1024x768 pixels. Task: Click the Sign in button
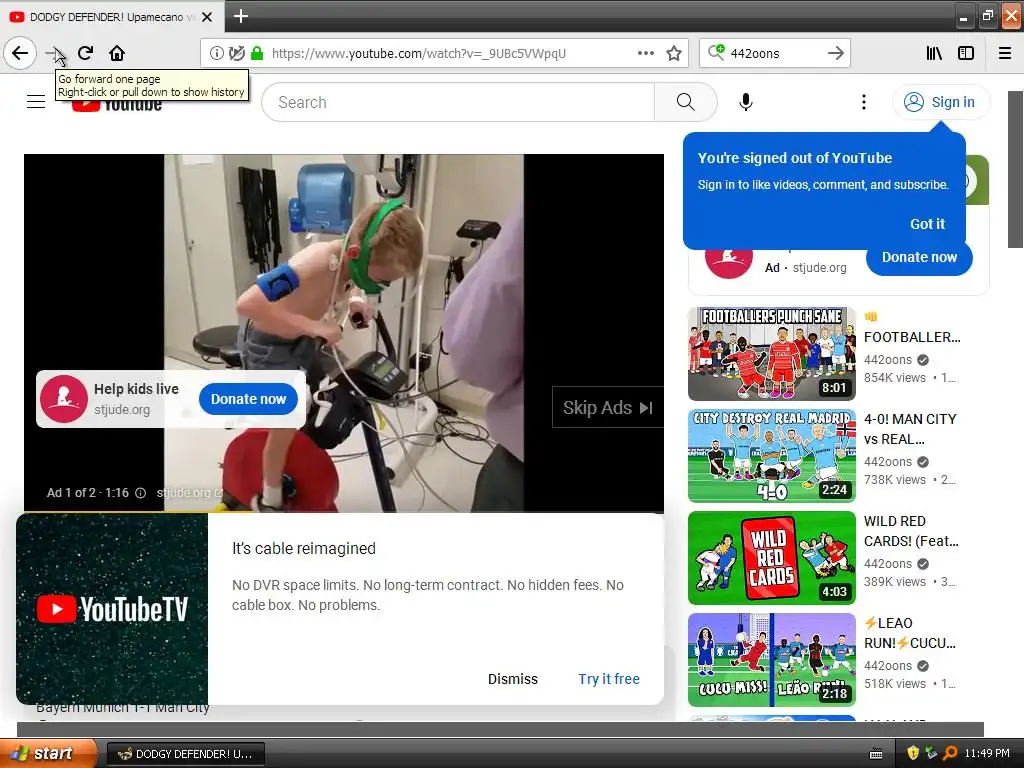pos(940,102)
